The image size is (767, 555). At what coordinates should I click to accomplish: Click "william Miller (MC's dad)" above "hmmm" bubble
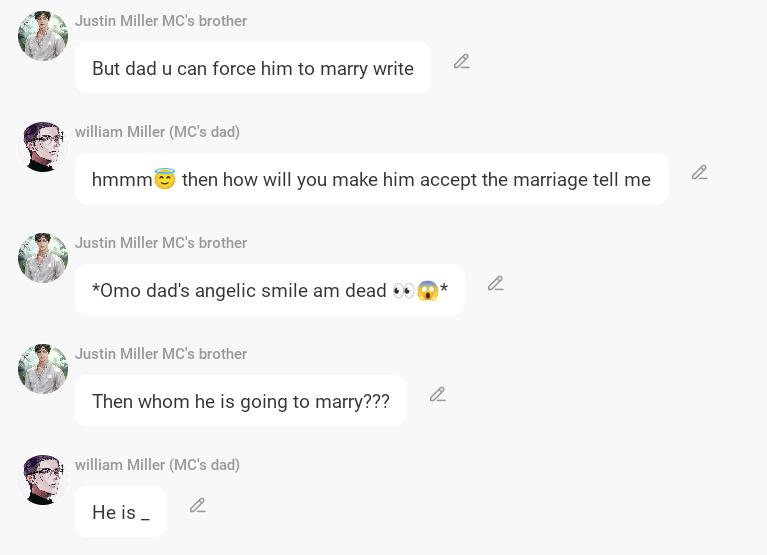point(157,132)
